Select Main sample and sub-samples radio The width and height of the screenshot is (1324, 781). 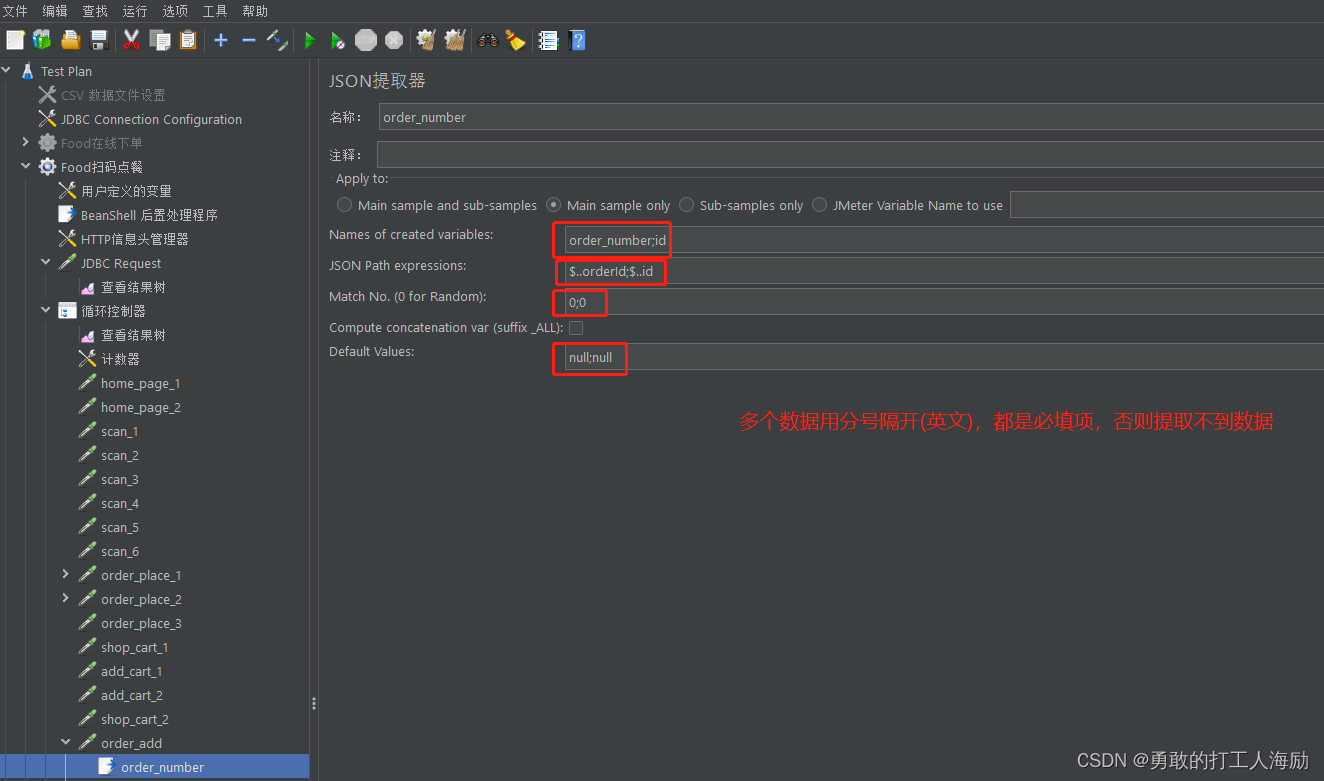(344, 205)
